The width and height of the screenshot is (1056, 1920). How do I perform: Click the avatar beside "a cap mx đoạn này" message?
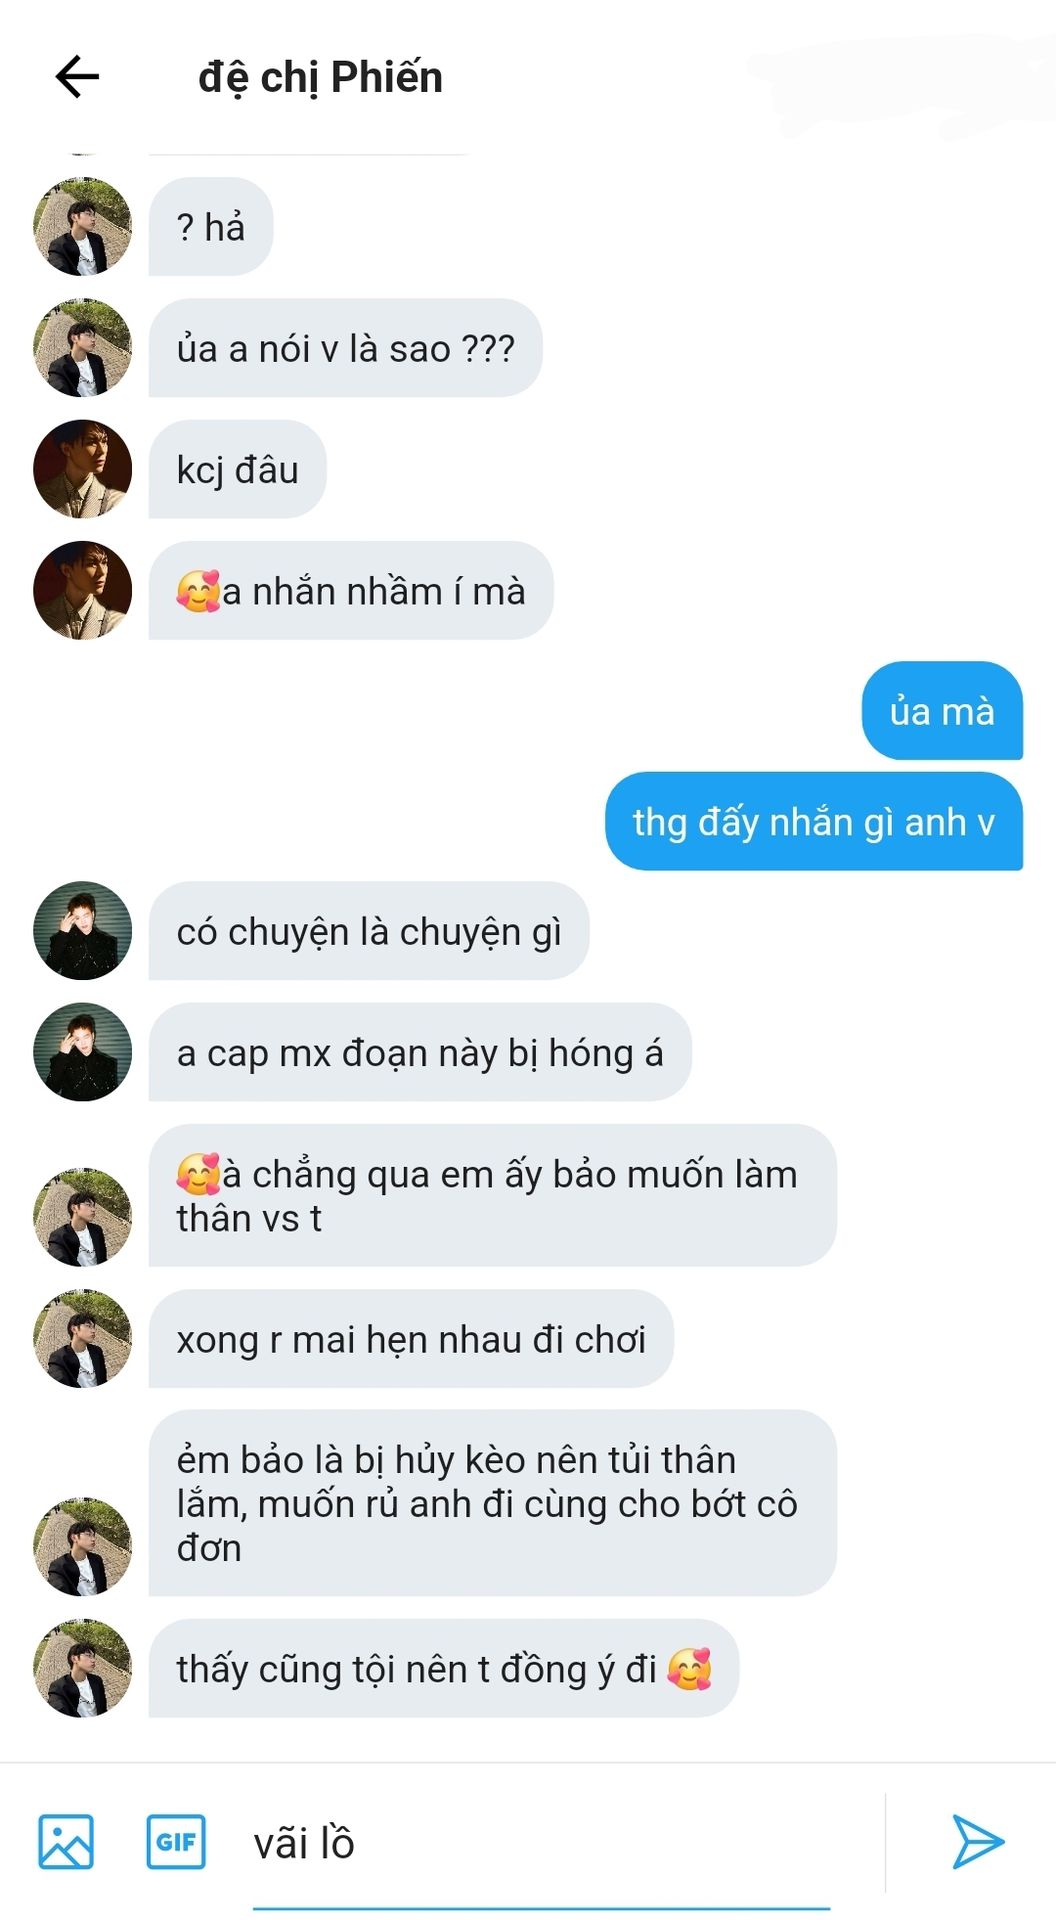[x=83, y=1052]
